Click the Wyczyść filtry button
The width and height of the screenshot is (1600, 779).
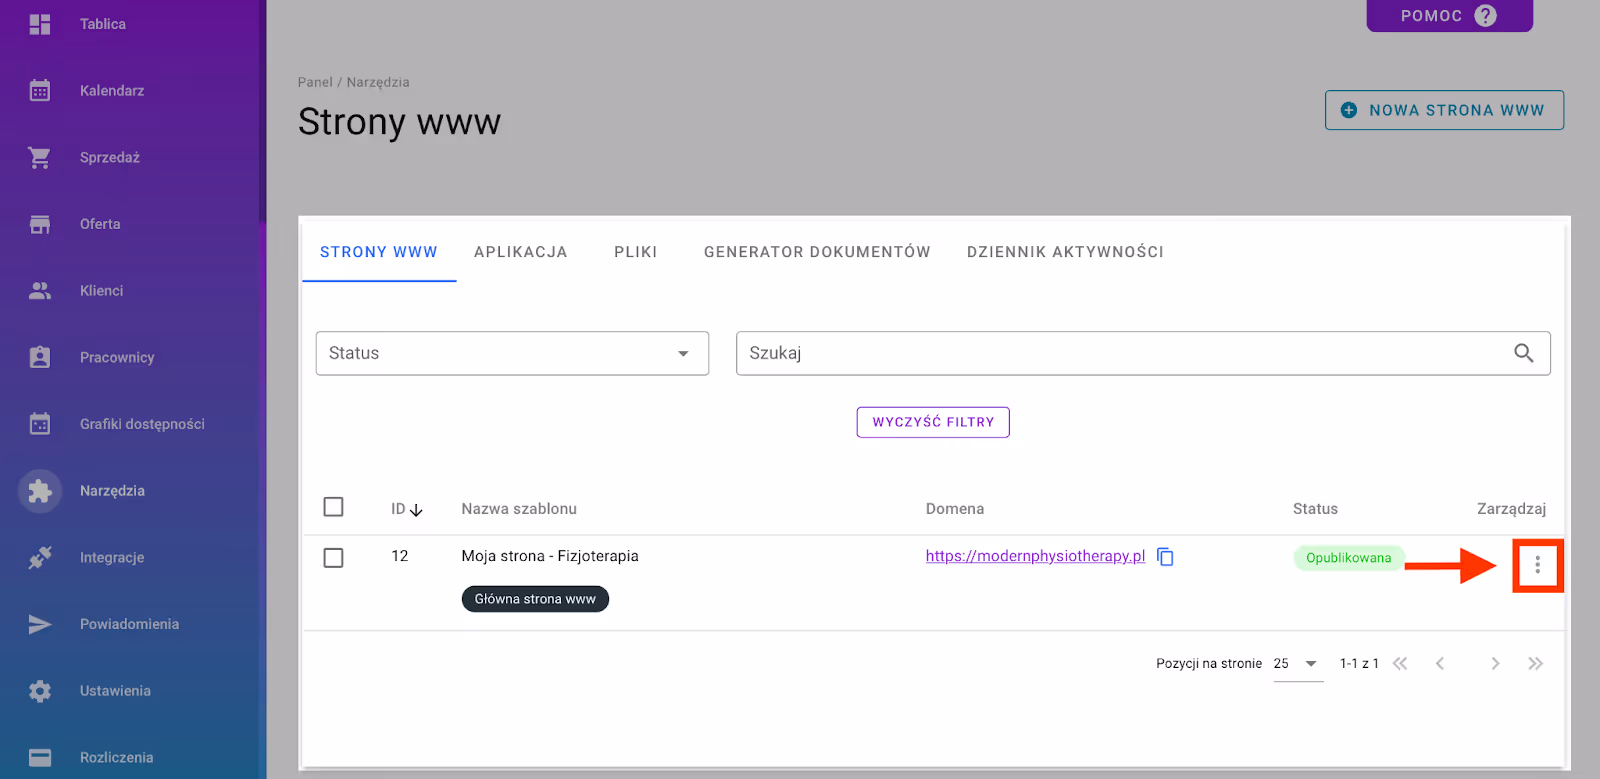tap(933, 422)
